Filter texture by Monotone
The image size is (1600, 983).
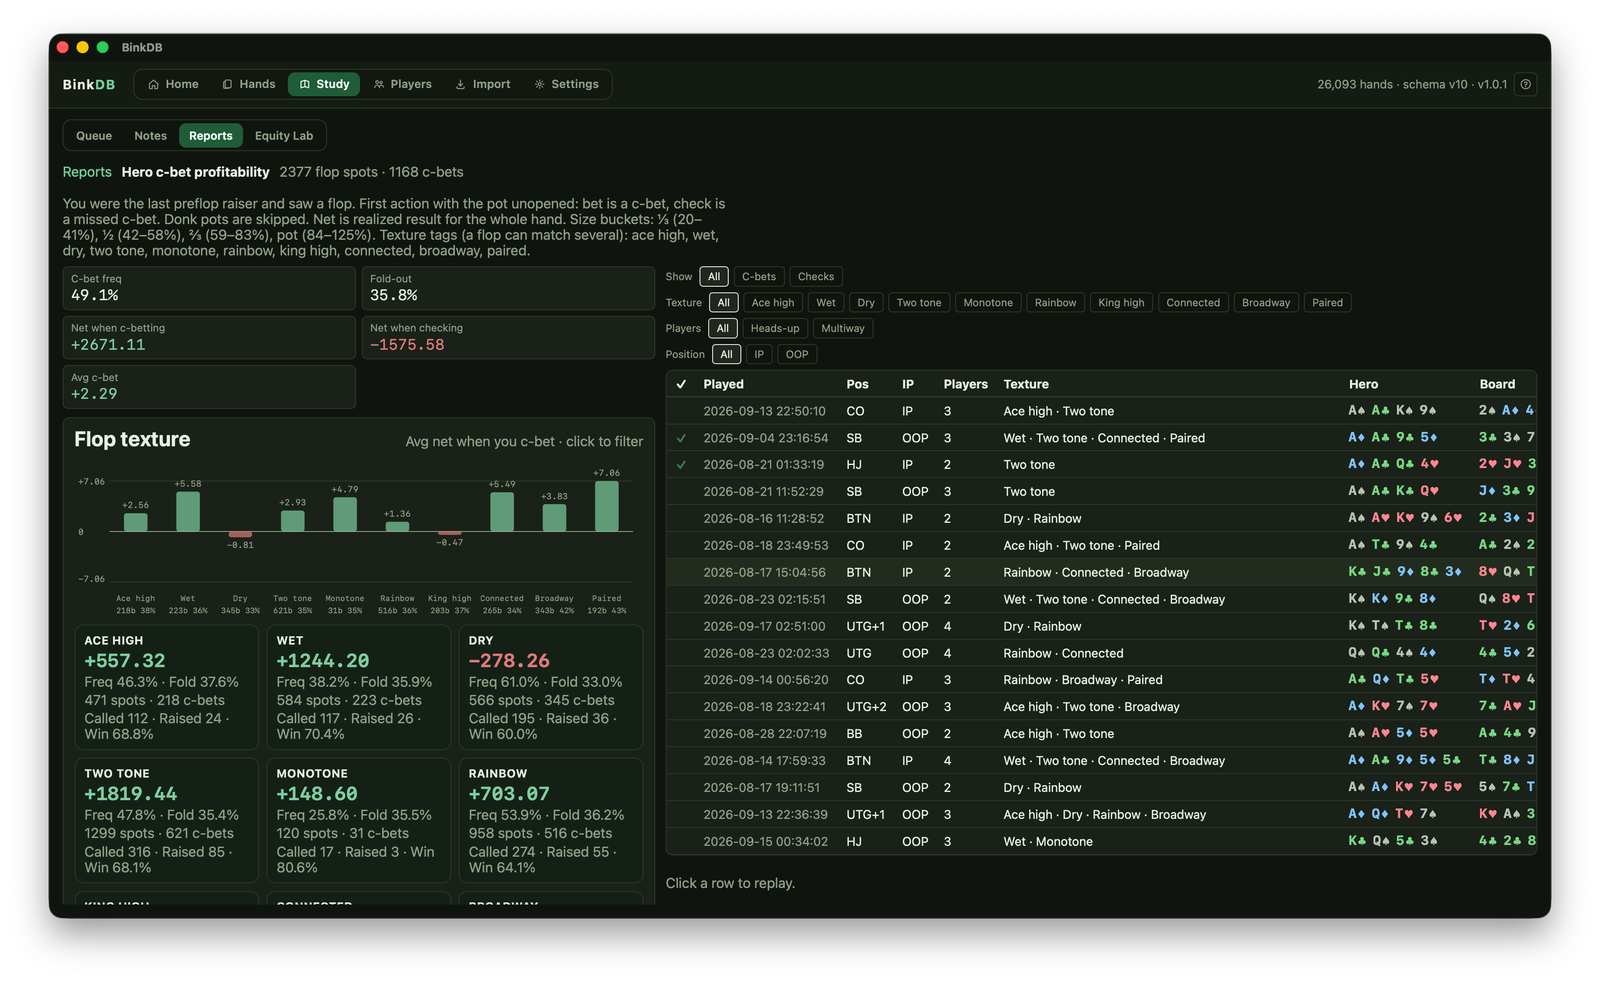pos(988,303)
